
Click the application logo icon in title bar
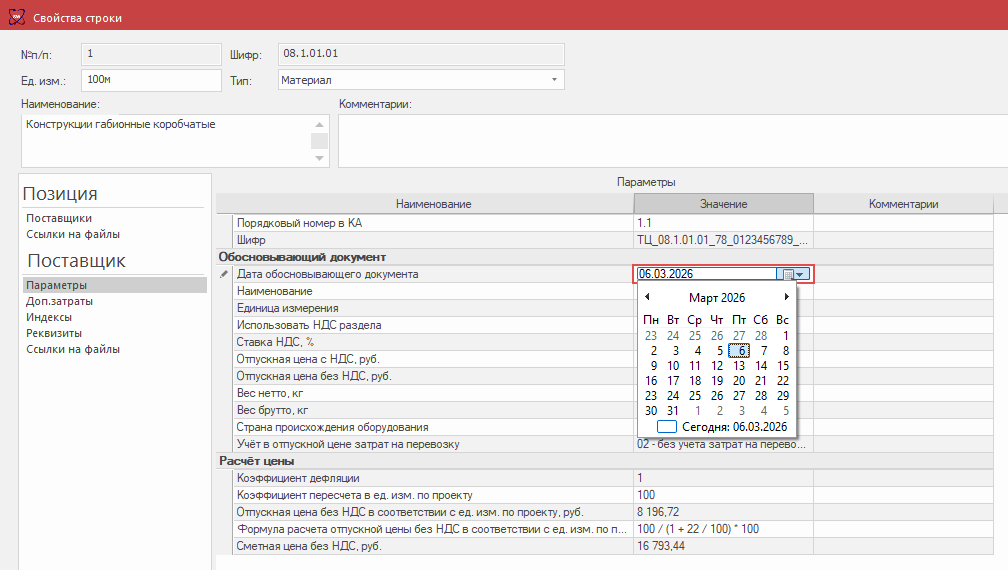16,17
